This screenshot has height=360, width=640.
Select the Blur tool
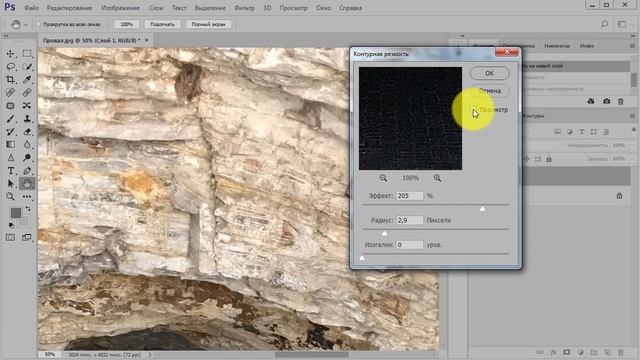tap(27, 144)
